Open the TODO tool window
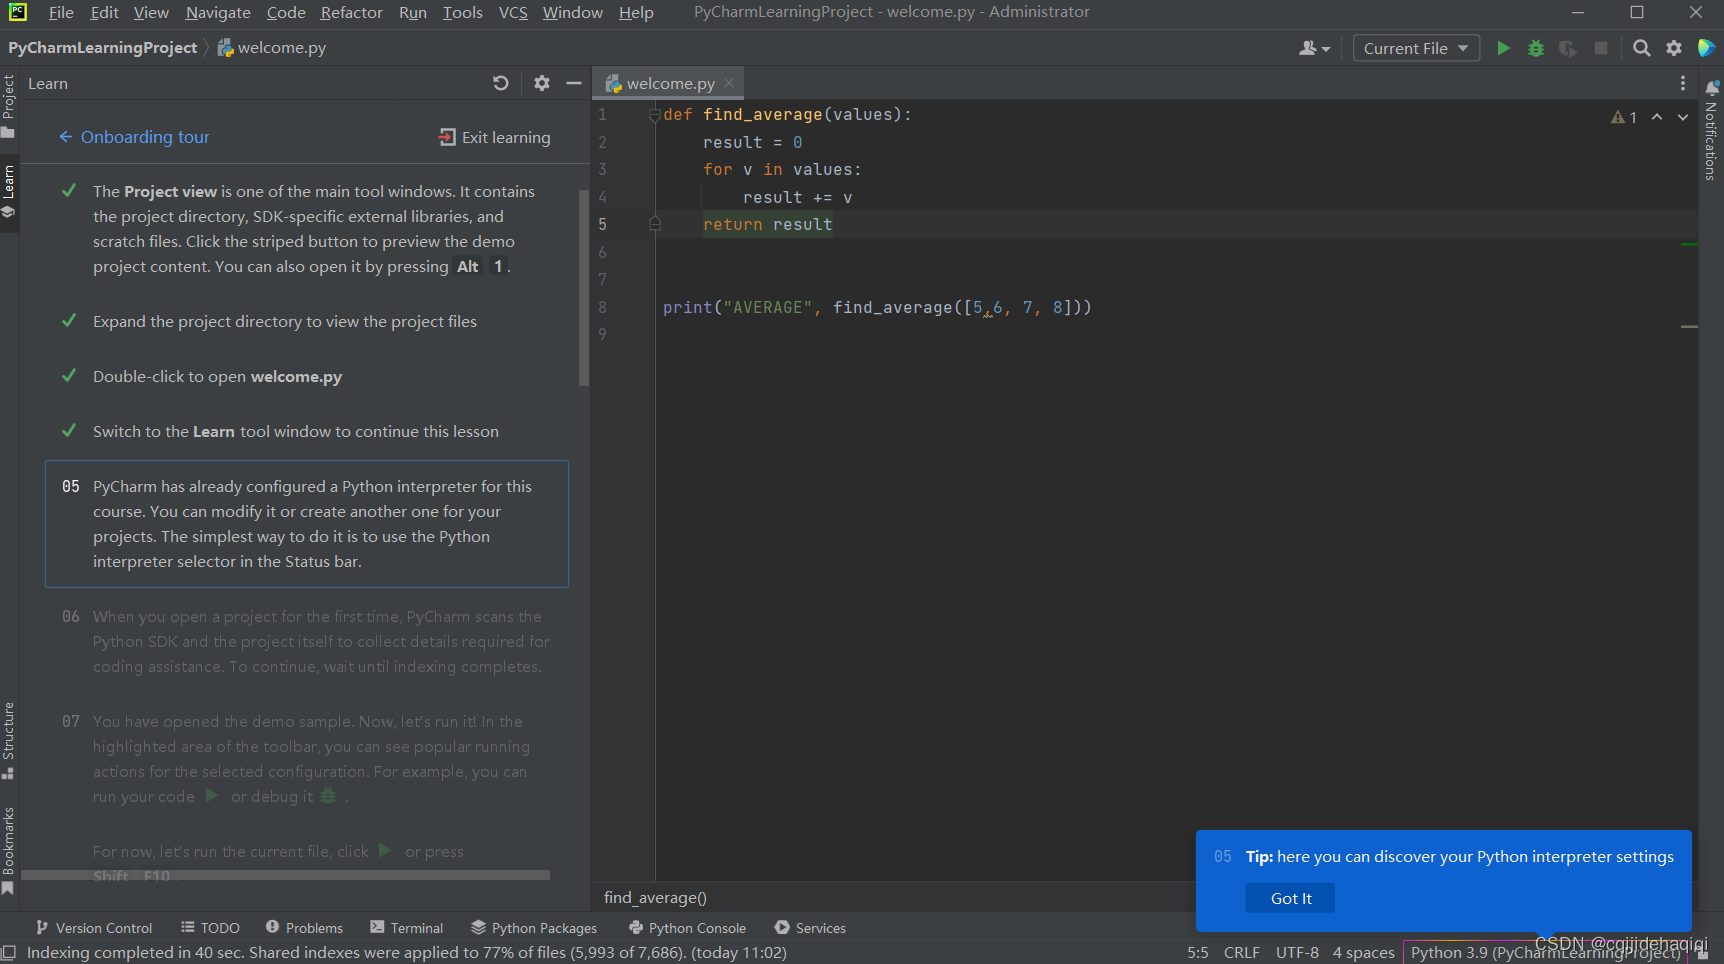 pyautogui.click(x=210, y=928)
